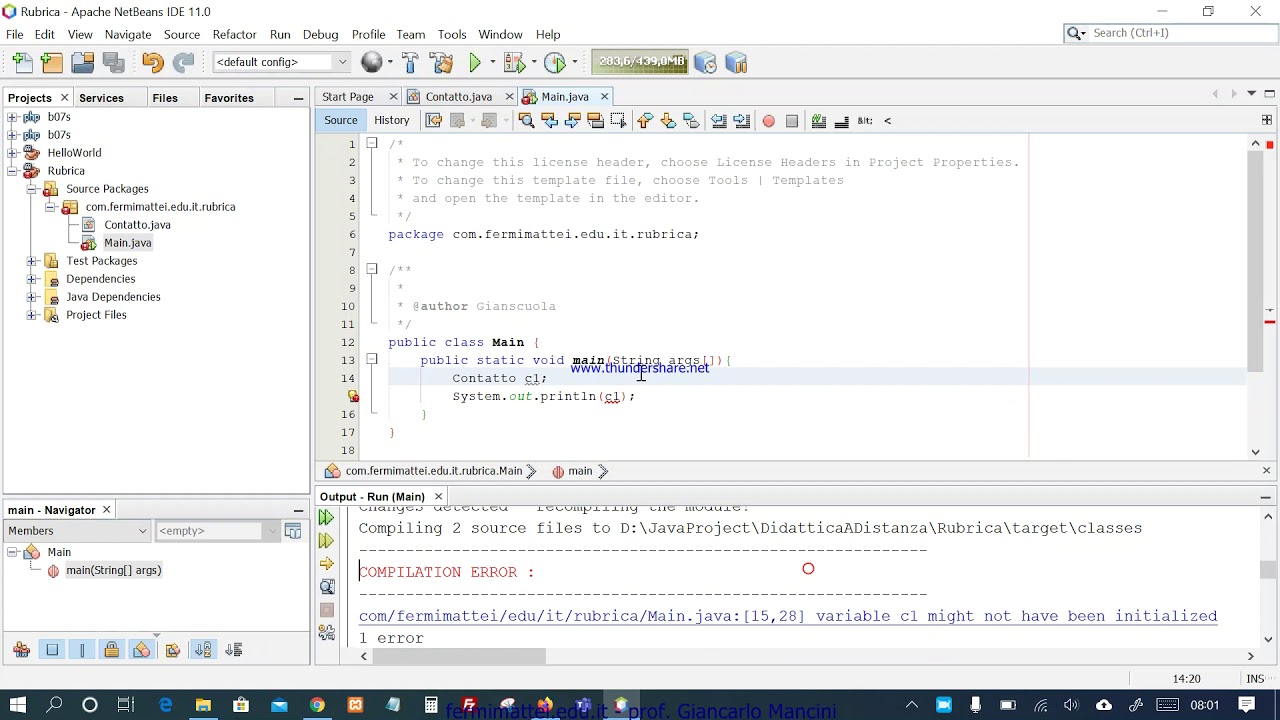The height and width of the screenshot is (720, 1280).
Task: Start macro recording with the red circle
Action: coord(768,121)
